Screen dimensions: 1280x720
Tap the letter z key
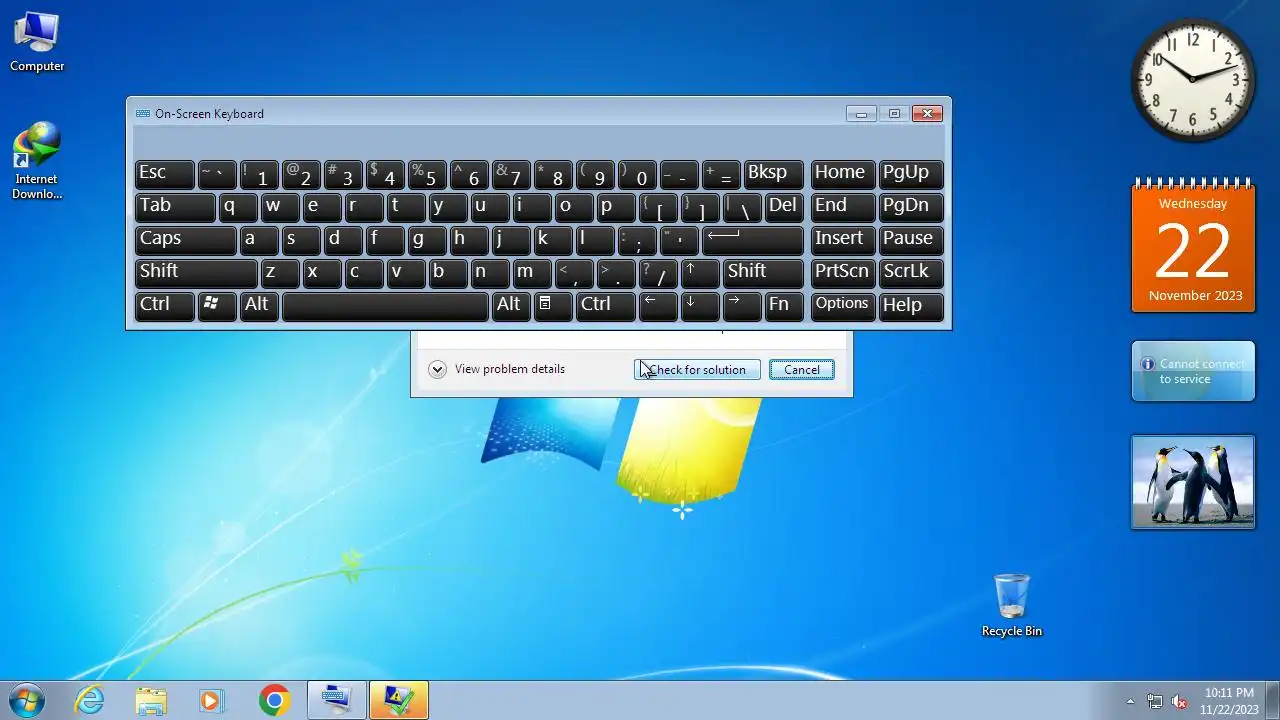(x=280, y=272)
